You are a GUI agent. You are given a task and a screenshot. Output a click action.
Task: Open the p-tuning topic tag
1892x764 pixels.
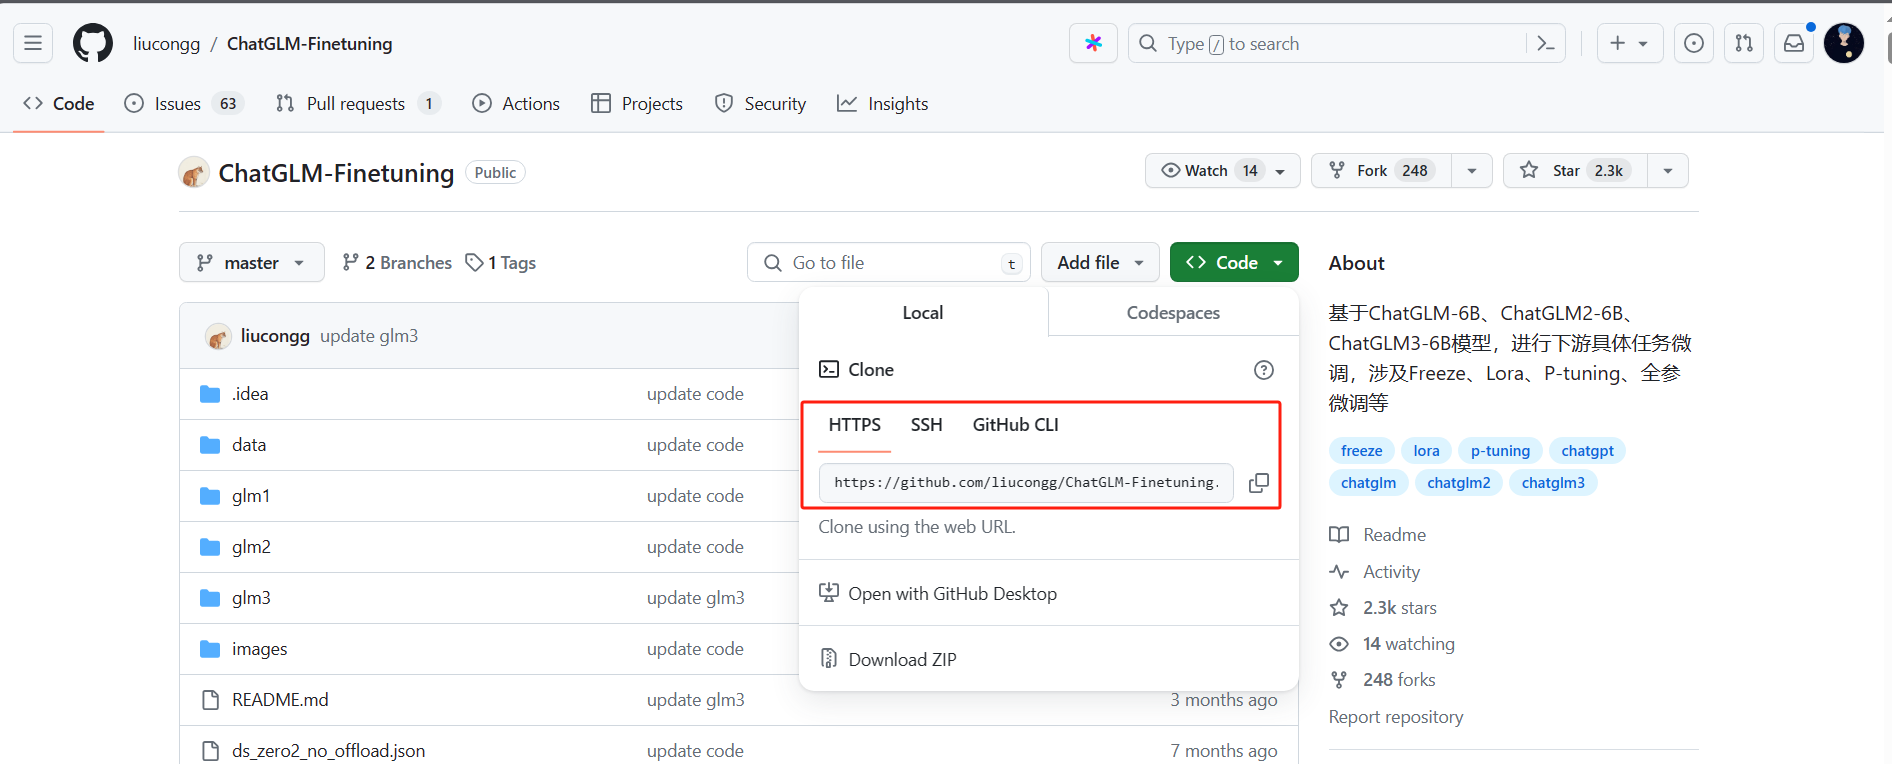tap(1500, 451)
